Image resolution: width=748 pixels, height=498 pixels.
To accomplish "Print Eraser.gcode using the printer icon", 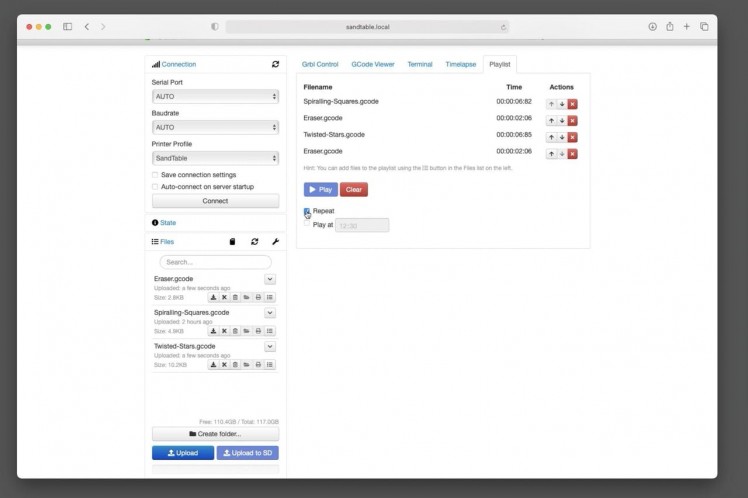I will coord(258,297).
